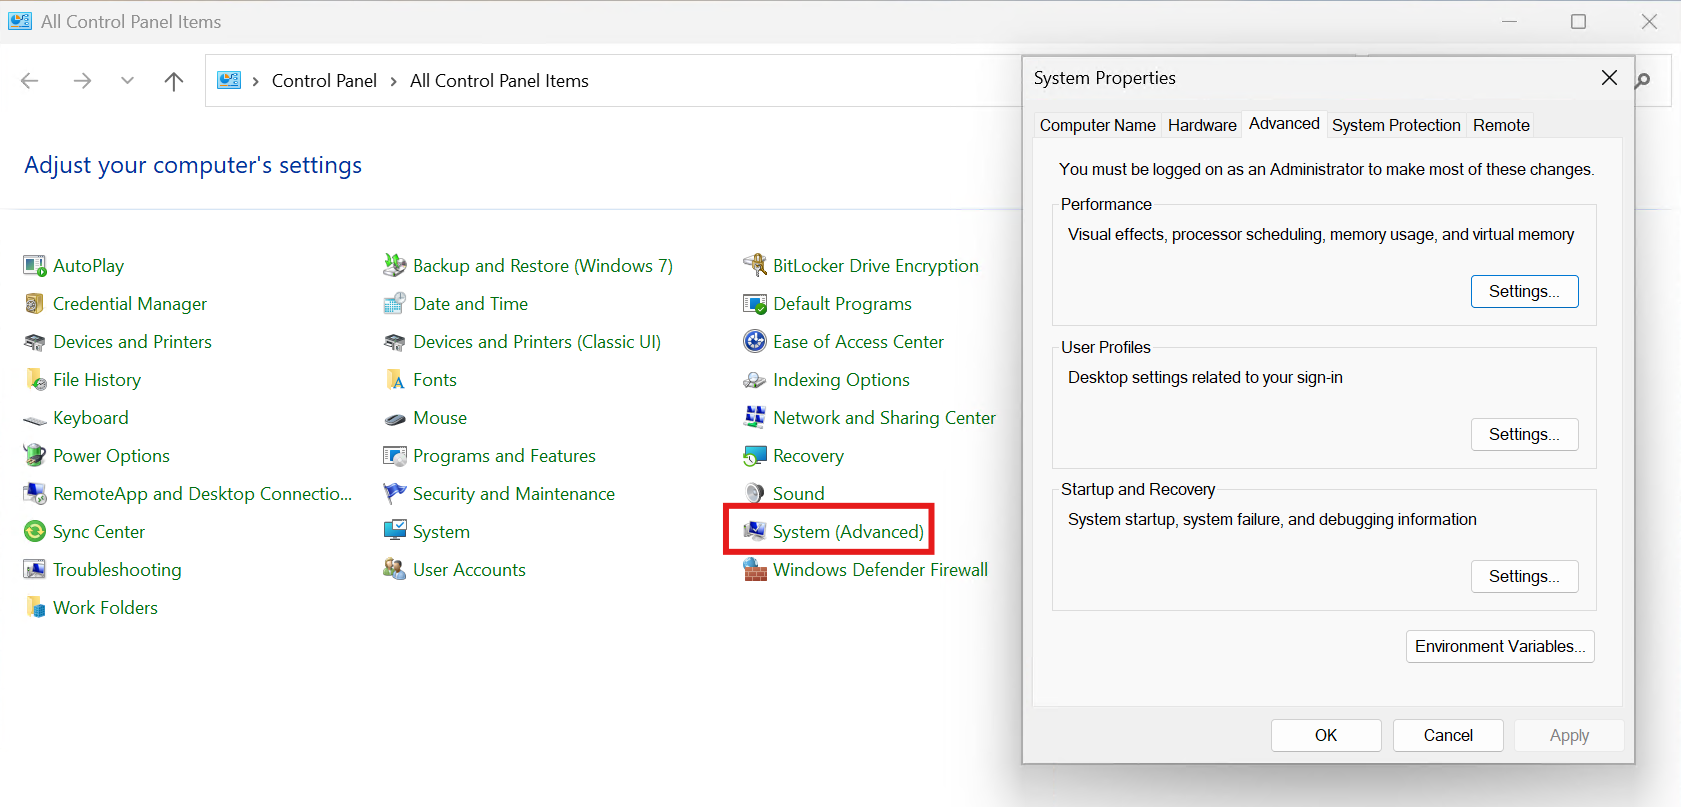
Task: Click the Mouse settings icon
Action: coord(395,418)
